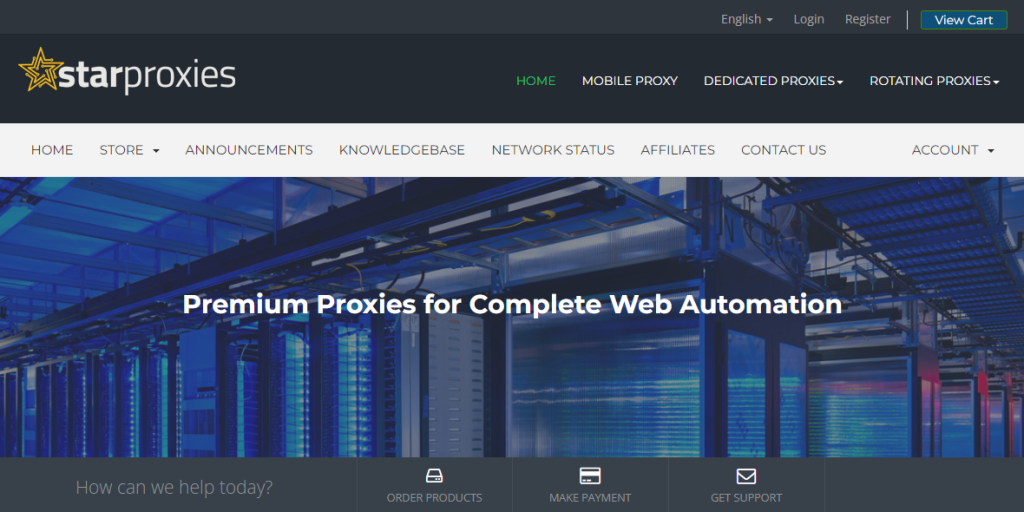Open the English language dropdown
The image size is (1024, 512).
pyautogui.click(x=746, y=19)
